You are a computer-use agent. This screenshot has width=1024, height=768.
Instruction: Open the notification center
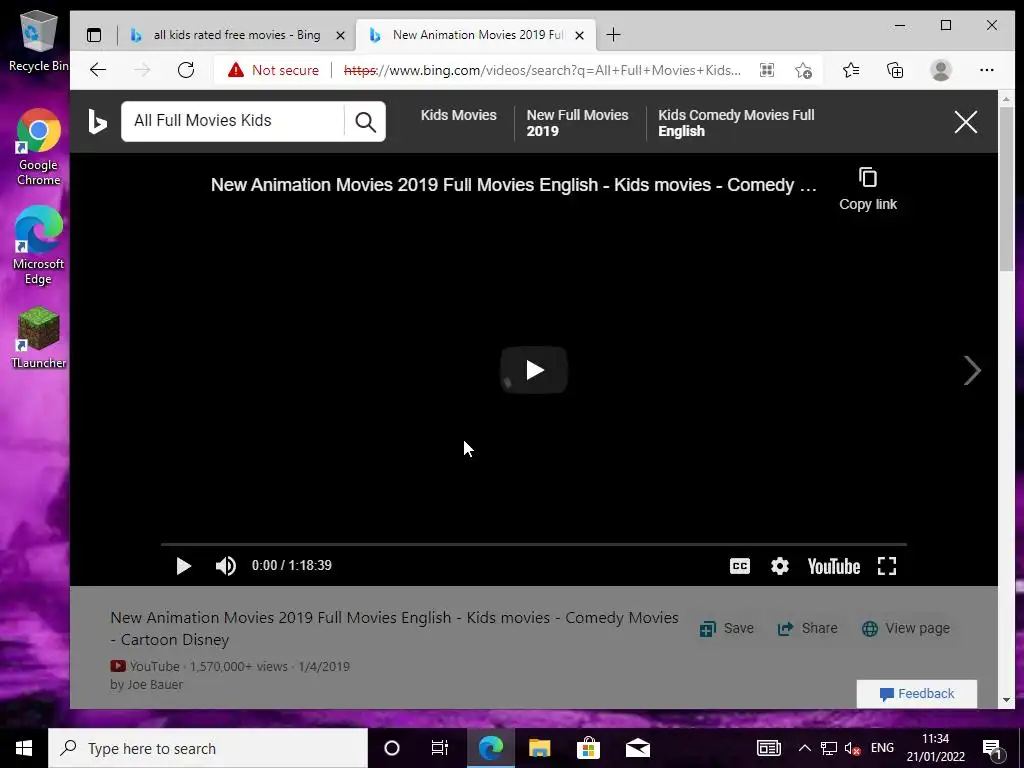click(x=992, y=748)
